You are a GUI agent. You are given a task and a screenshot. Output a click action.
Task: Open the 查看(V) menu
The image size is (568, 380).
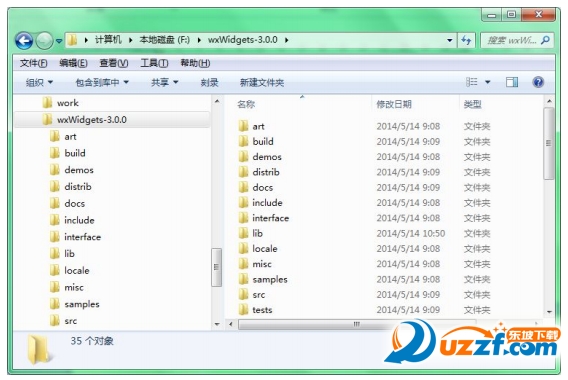pos(114,63)
